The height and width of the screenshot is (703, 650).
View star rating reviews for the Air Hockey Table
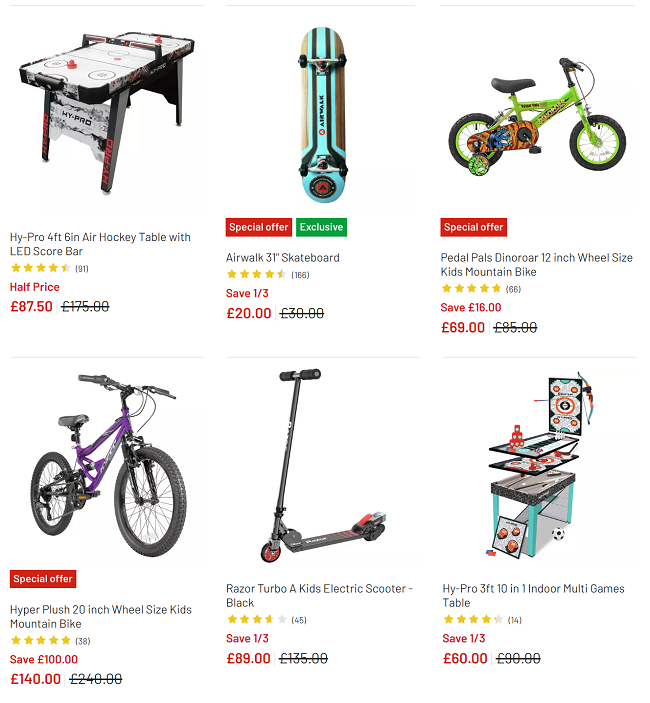click(x=49, y=268)
